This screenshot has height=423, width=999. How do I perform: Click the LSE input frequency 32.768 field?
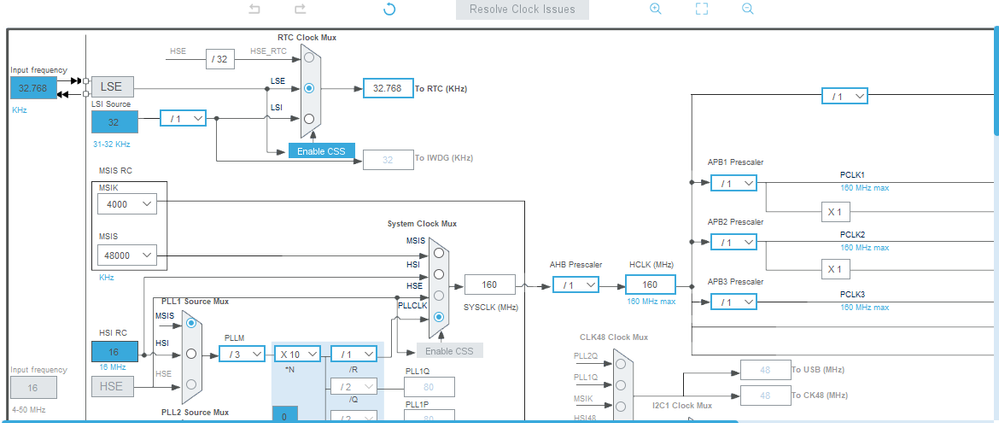[x=34, y=88]
